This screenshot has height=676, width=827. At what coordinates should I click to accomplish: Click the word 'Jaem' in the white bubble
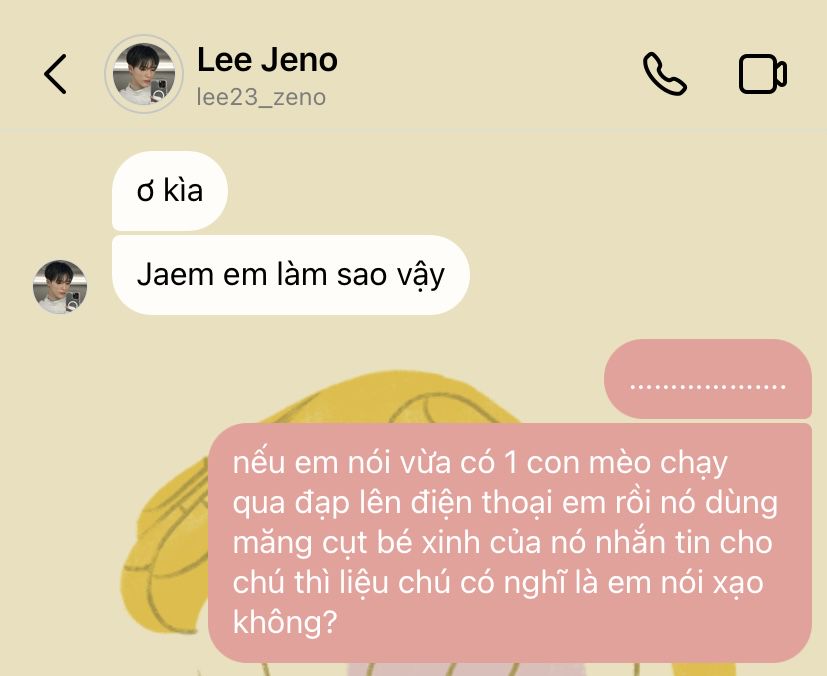(x=175, y=275)
